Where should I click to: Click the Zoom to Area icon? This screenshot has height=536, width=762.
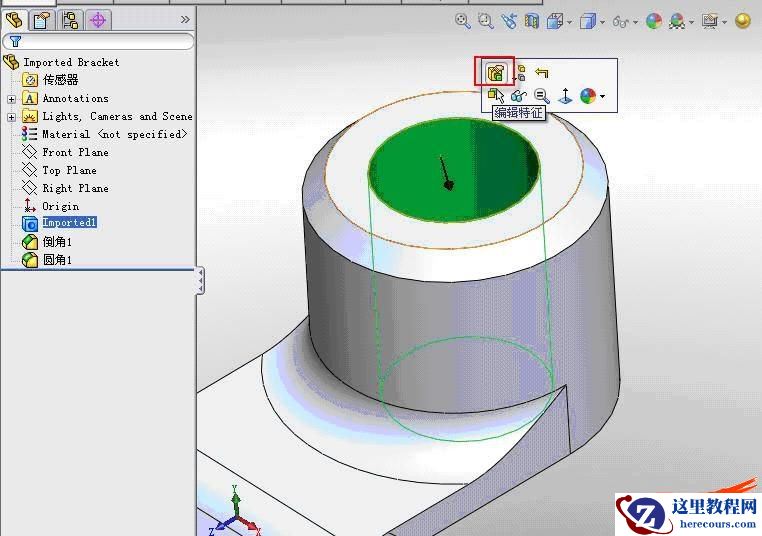[486, 21]
